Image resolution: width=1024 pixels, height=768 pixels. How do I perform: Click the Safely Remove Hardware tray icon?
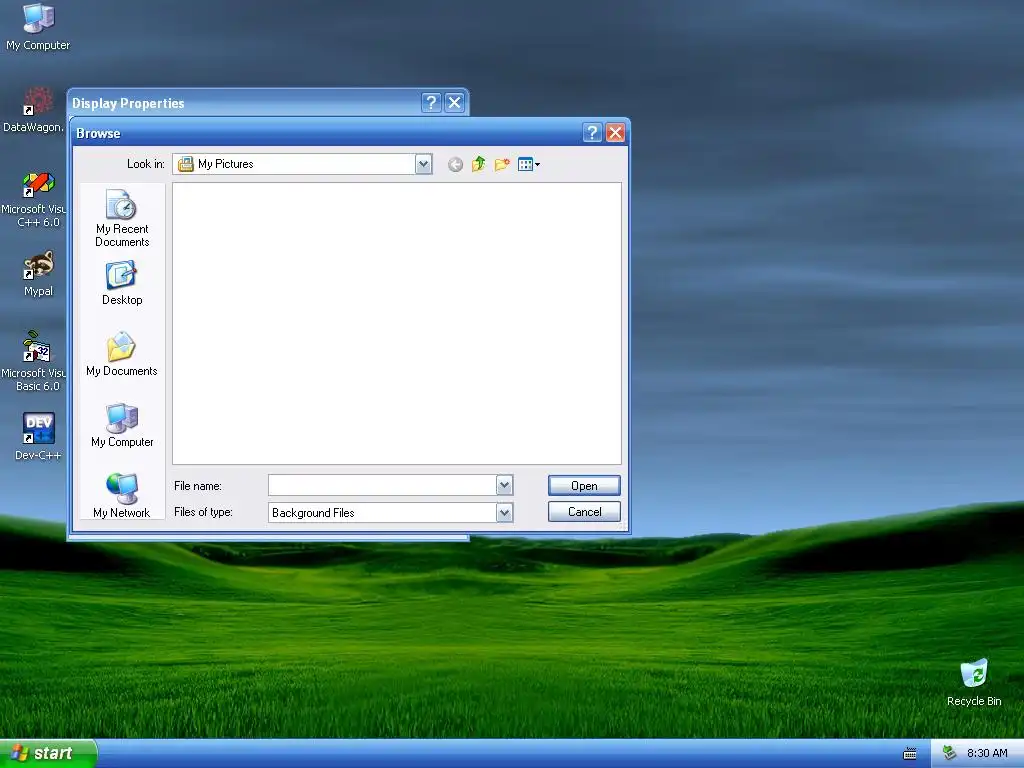(950, 754)
